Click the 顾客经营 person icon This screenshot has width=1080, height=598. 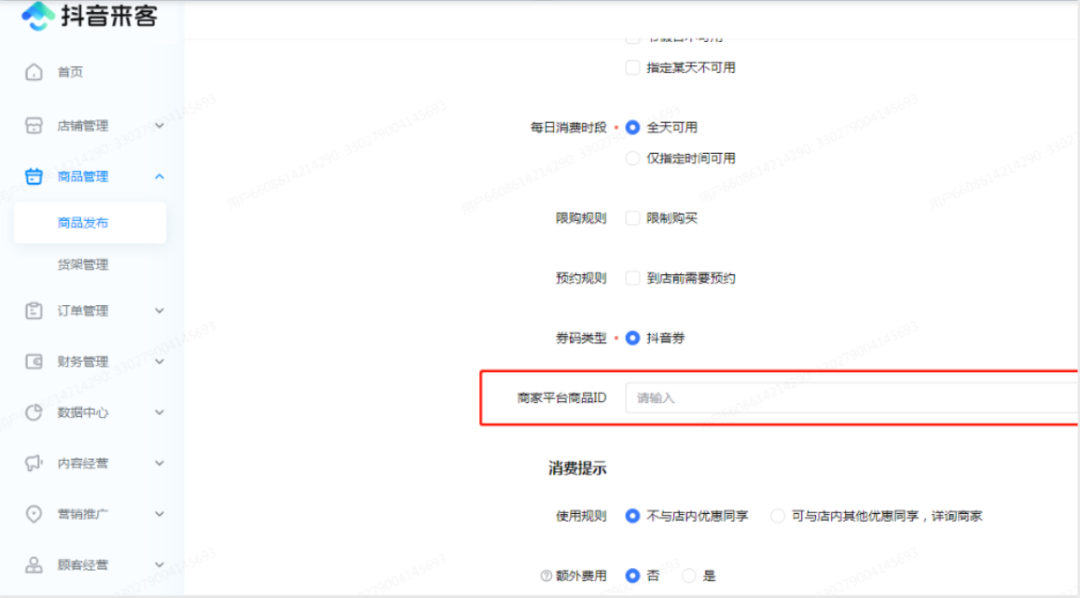click(x=34, y=565)
